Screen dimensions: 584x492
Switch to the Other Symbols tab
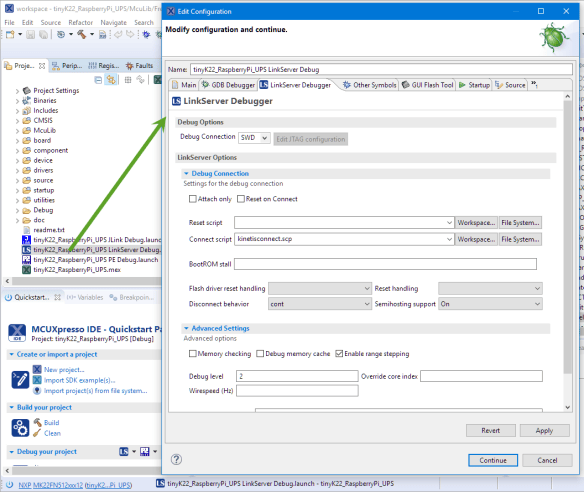(x=370, y=85)
